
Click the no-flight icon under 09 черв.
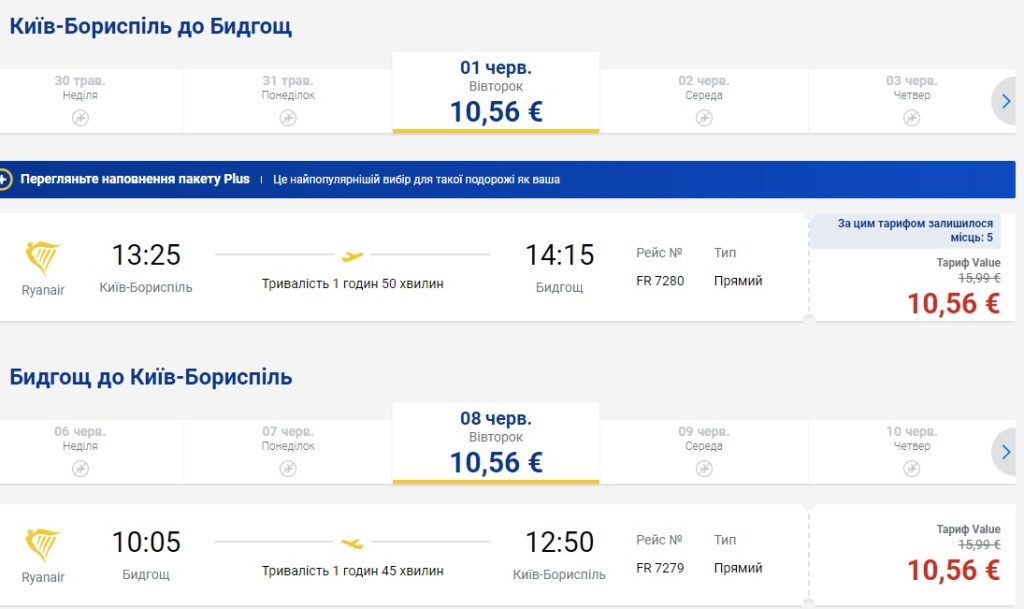tap(704, 469)
